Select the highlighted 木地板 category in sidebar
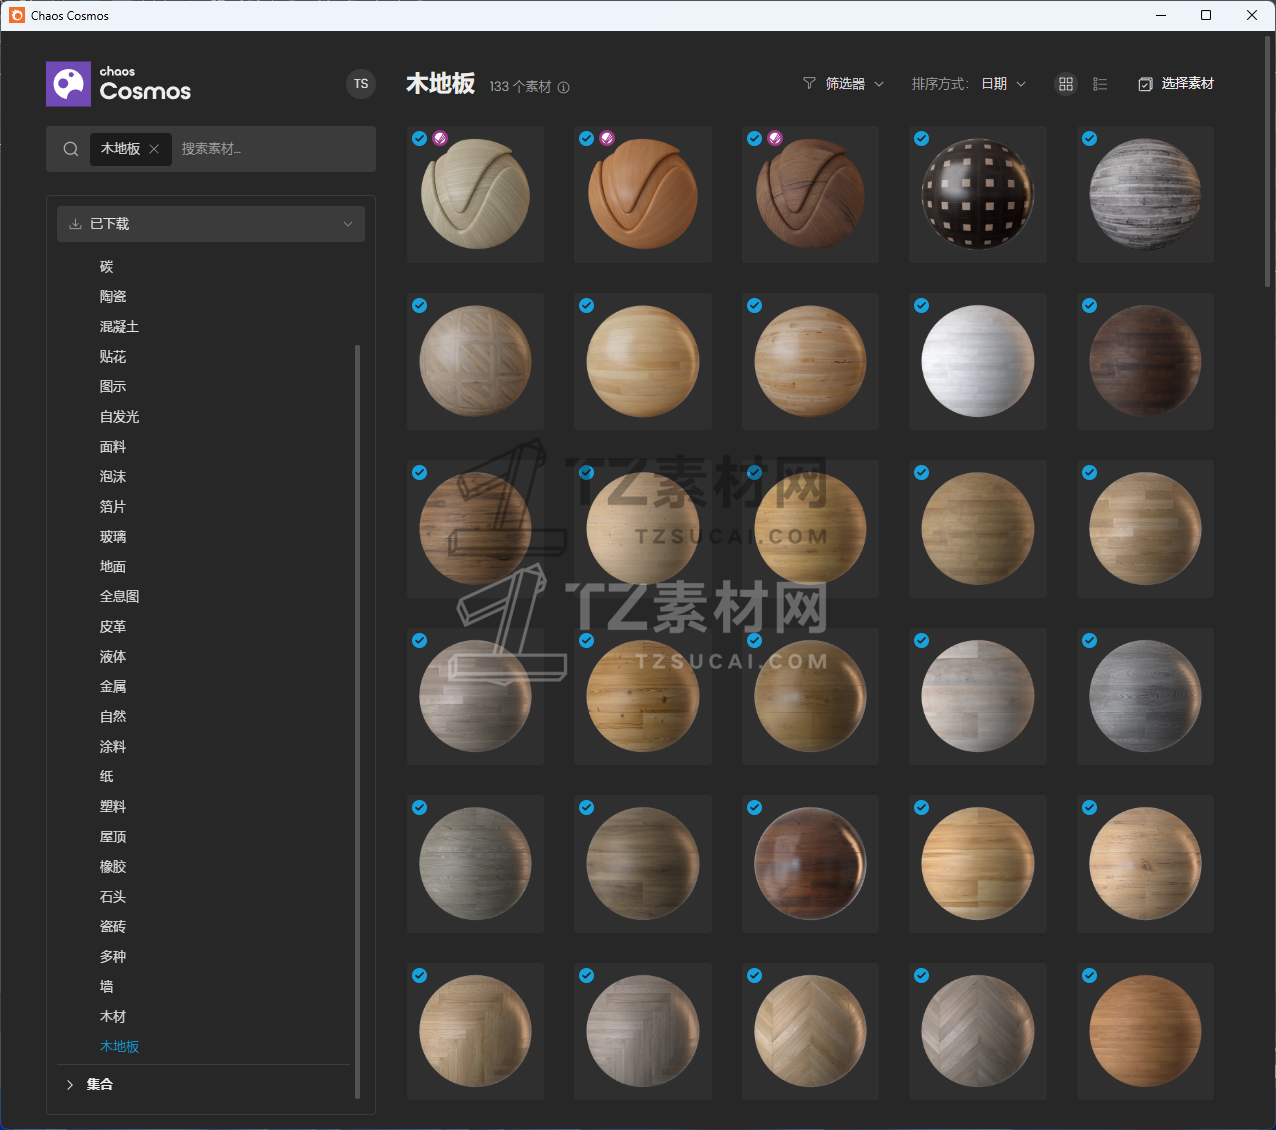The width and height of the screenshot is (1276, 1130). pyautogui.click(x=120, y=1047)
